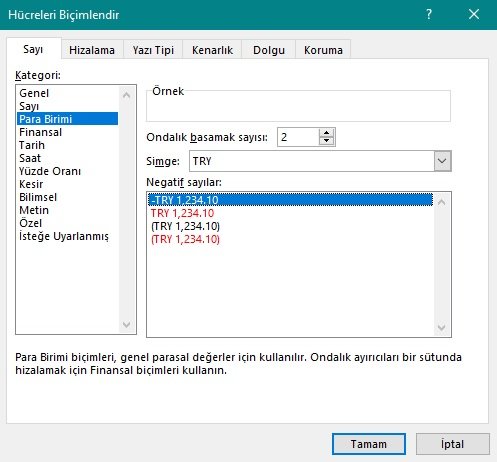Choose the Finansal category

point(68,132)
